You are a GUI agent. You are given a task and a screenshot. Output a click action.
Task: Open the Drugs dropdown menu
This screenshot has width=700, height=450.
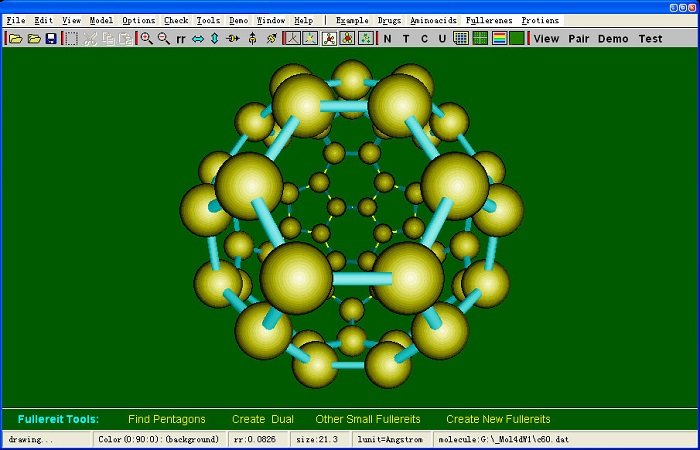click(389, 20)
